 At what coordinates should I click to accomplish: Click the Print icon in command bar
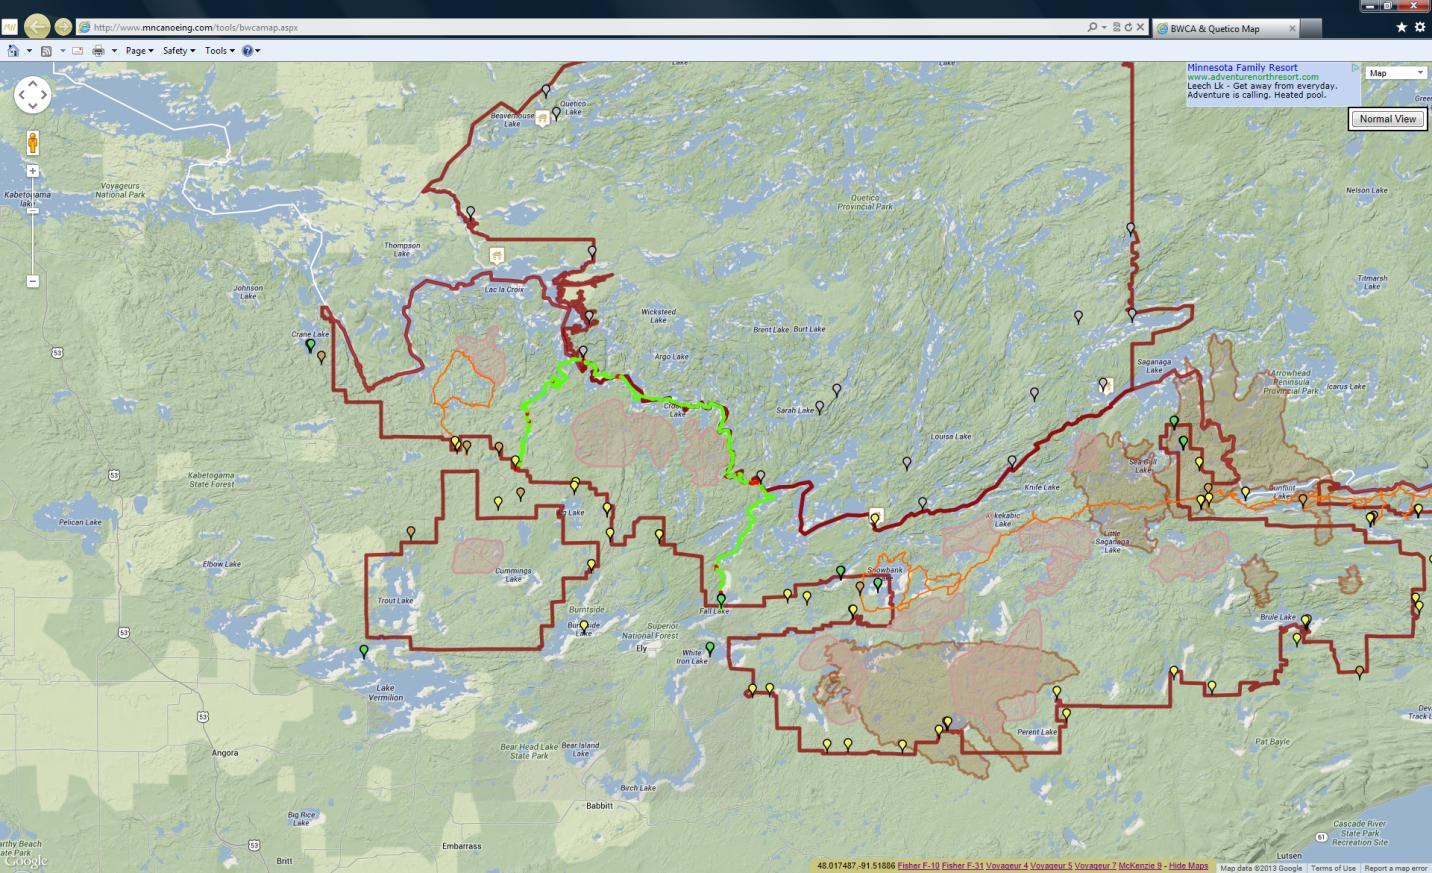98,50
